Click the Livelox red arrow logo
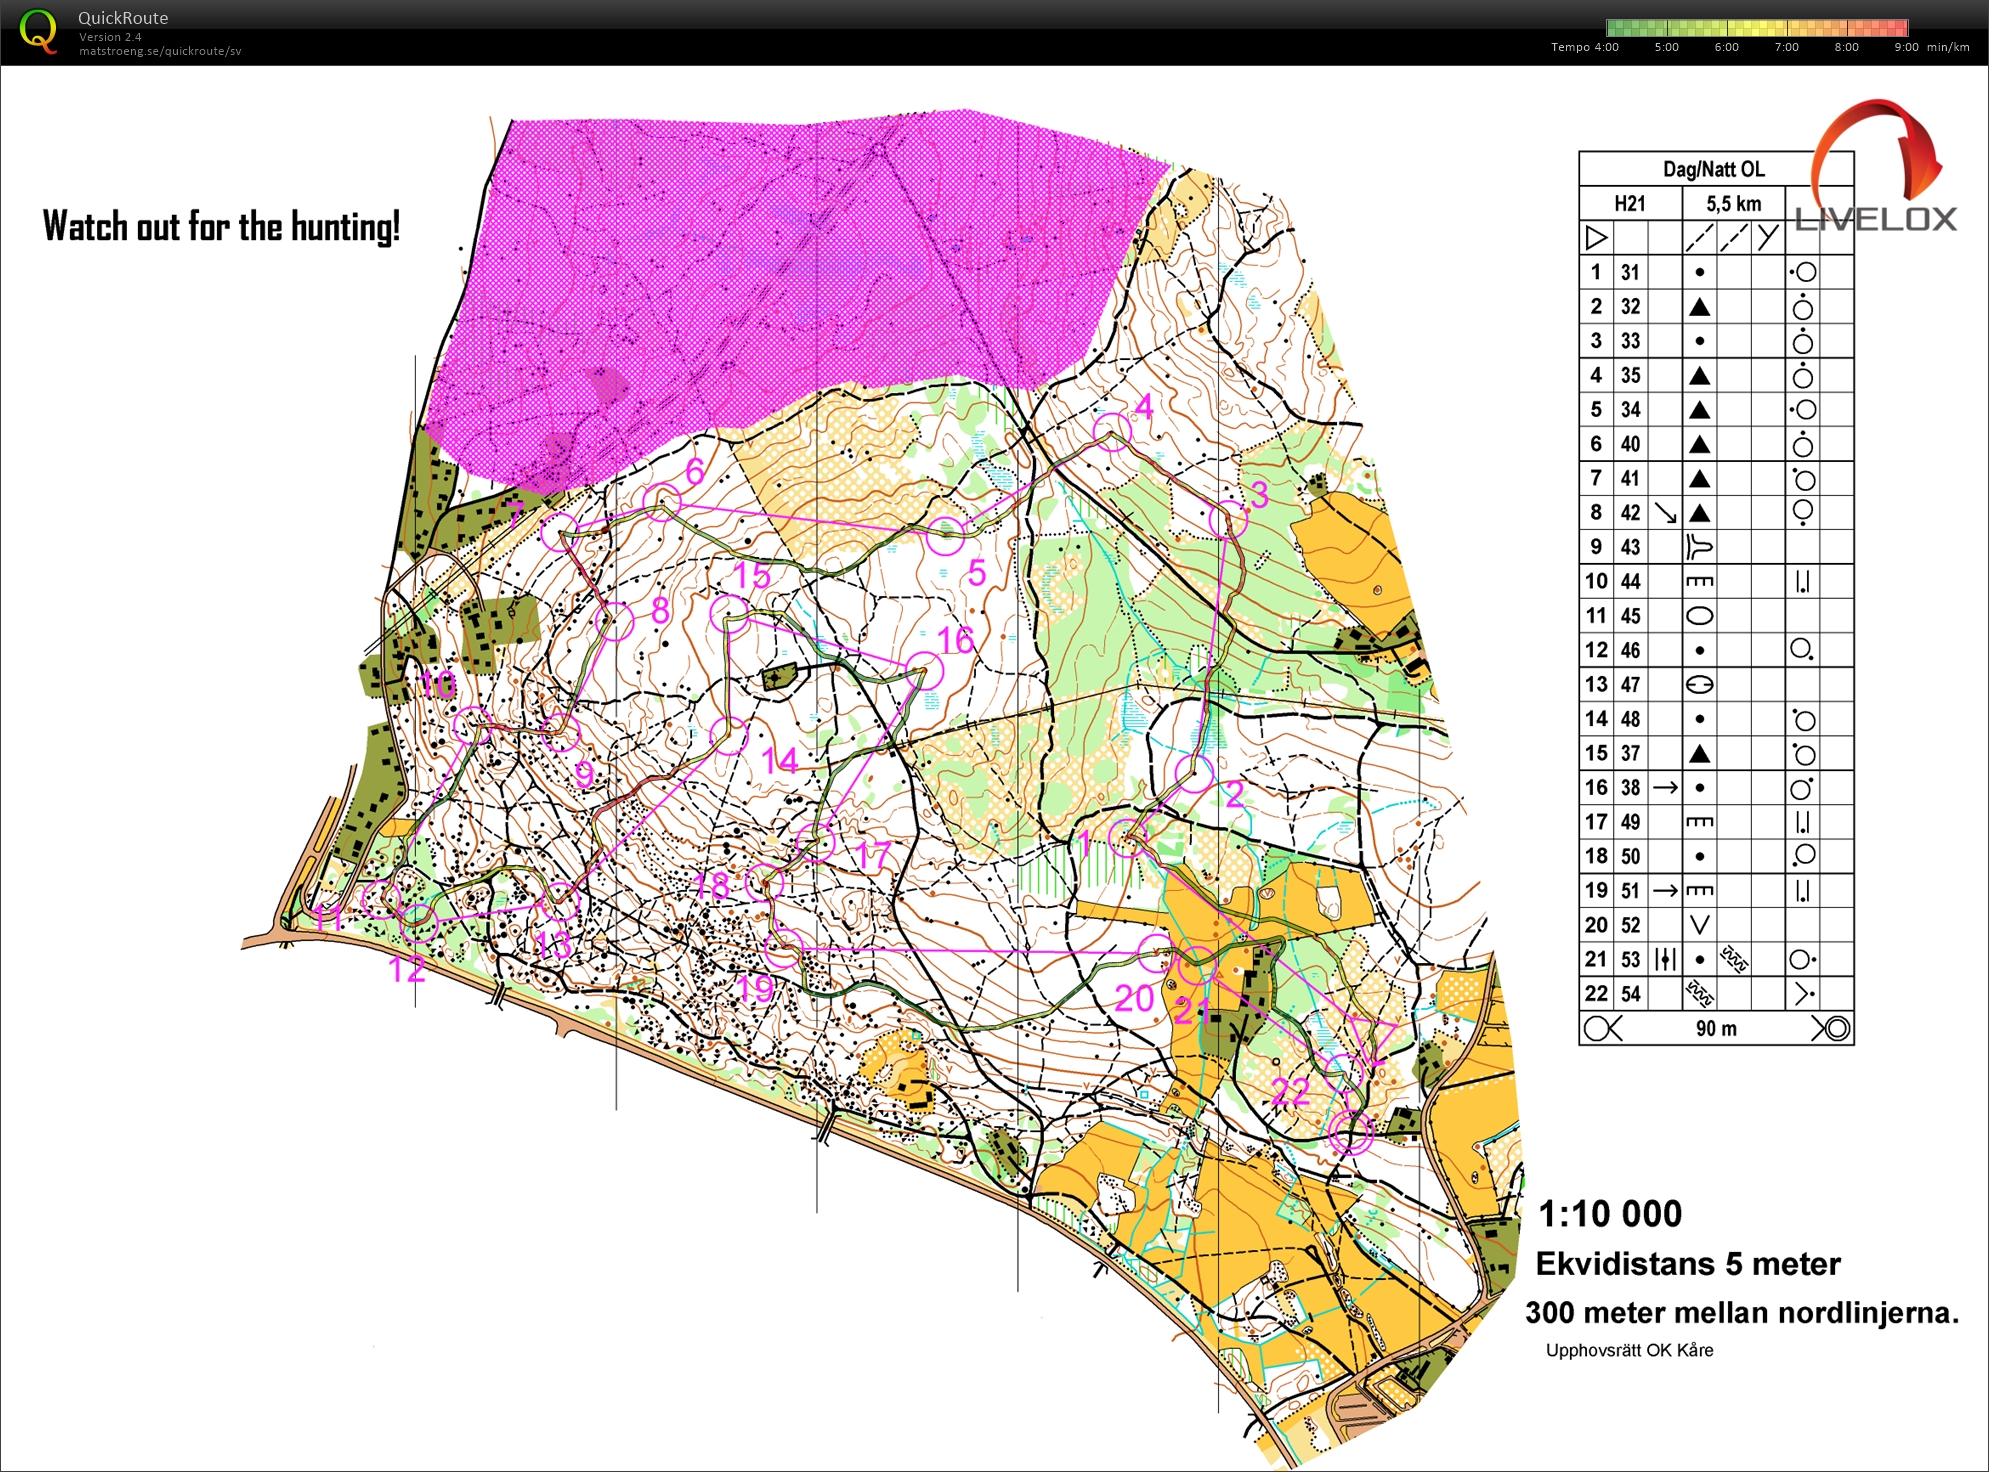Screen dimensions: 1989x1472 click(x=1880, y=150)
